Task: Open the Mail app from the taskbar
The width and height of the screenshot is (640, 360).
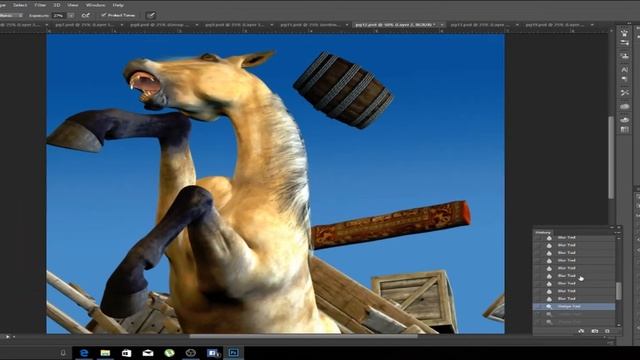Action: tap(148, 353)
